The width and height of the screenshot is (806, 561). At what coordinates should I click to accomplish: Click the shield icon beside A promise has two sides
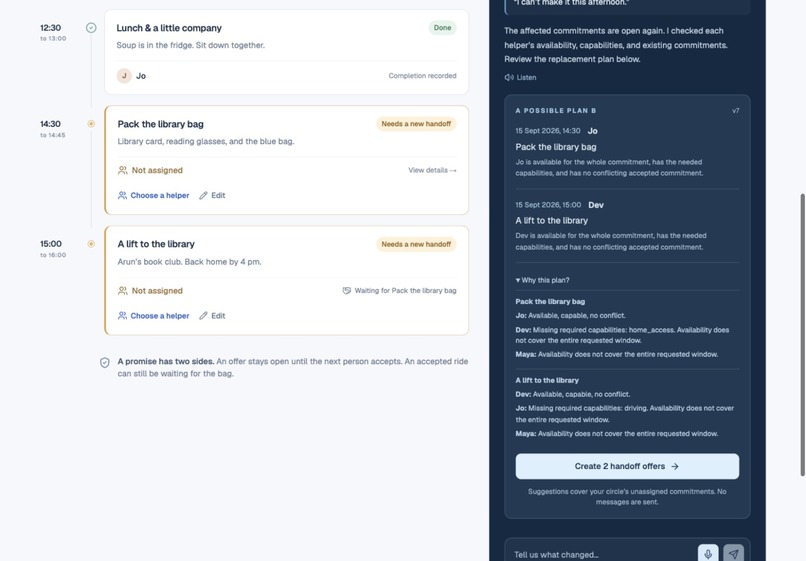coord(104,363)
